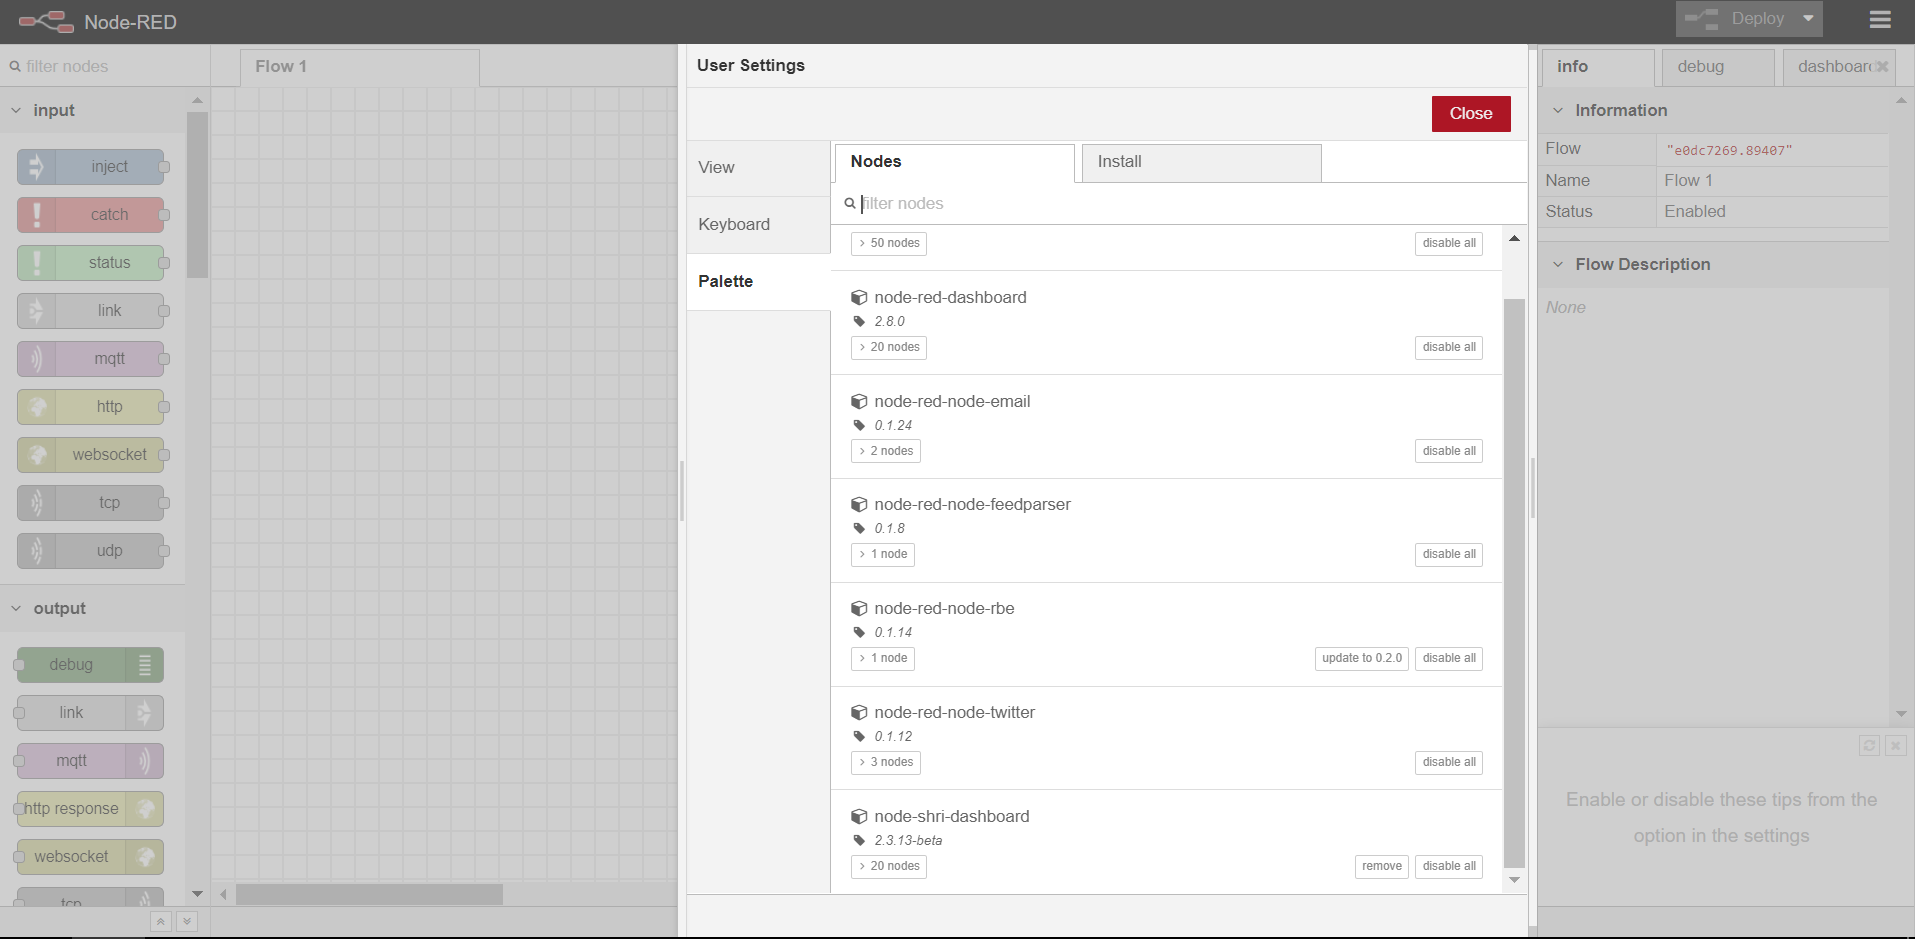Select the tcp input node in palette
This screenshot has height=939, width=1915.
91,503
